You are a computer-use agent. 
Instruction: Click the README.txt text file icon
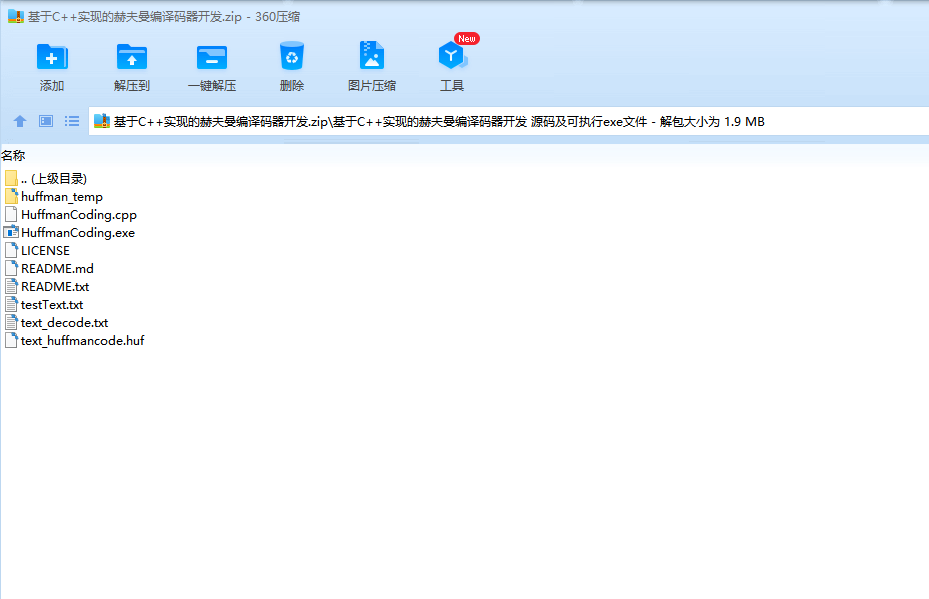11,287
